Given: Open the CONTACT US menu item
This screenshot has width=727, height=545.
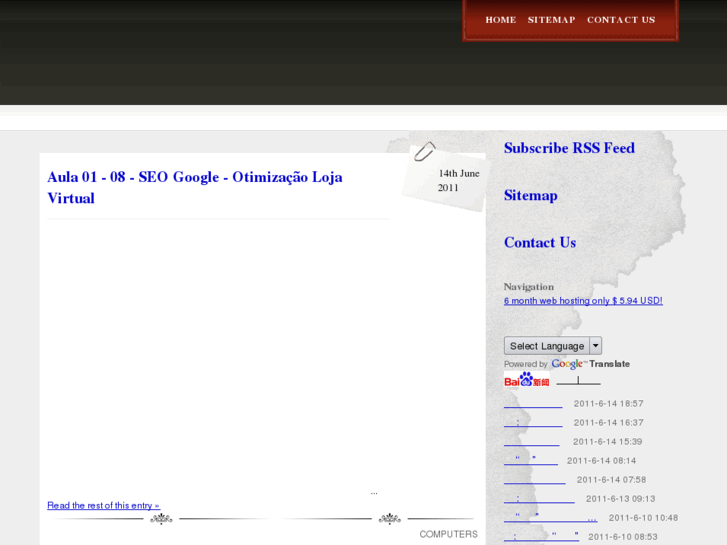Looking at the screenshot, I should 621,20.
